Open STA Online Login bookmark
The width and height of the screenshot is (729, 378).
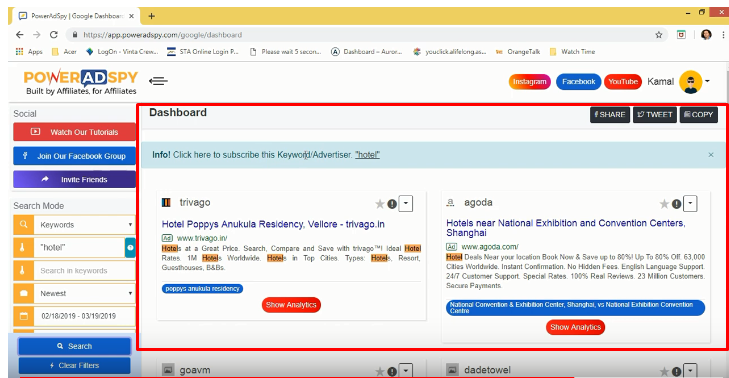(203, 52)
